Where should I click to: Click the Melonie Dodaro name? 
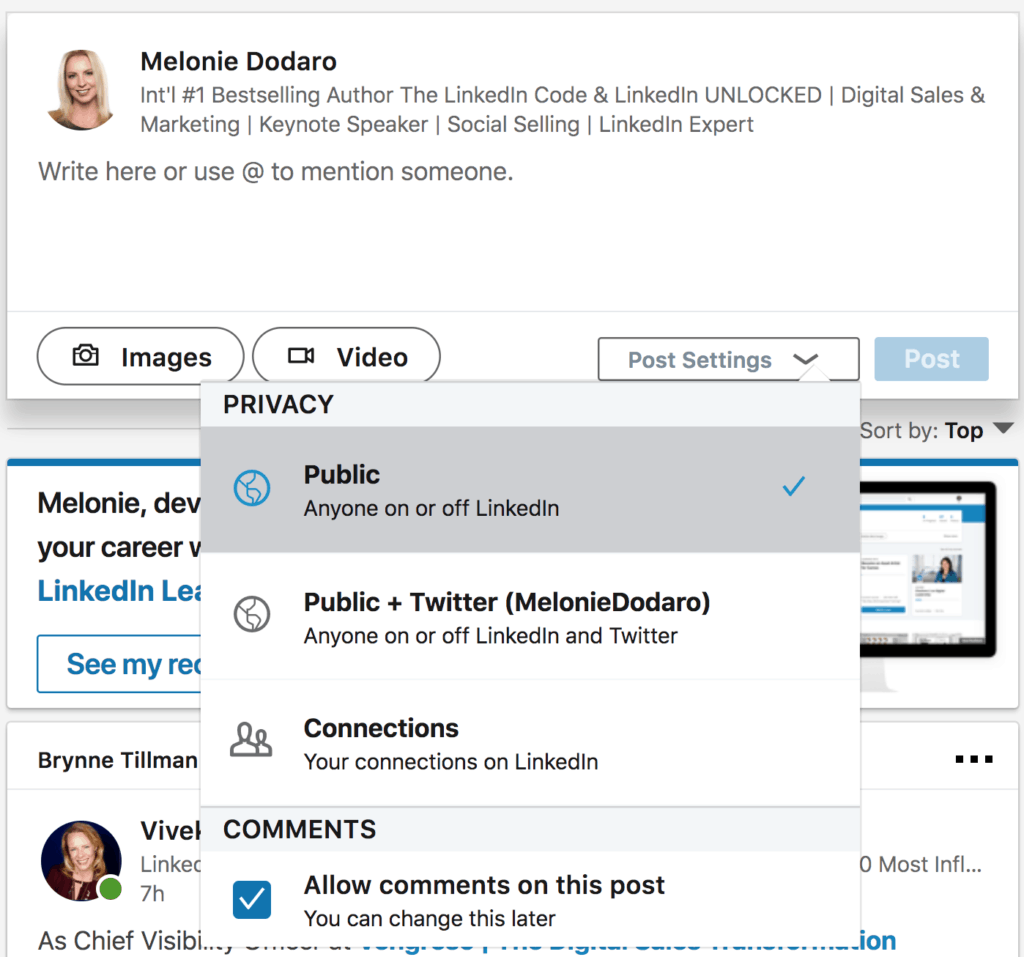click(238, 61)
